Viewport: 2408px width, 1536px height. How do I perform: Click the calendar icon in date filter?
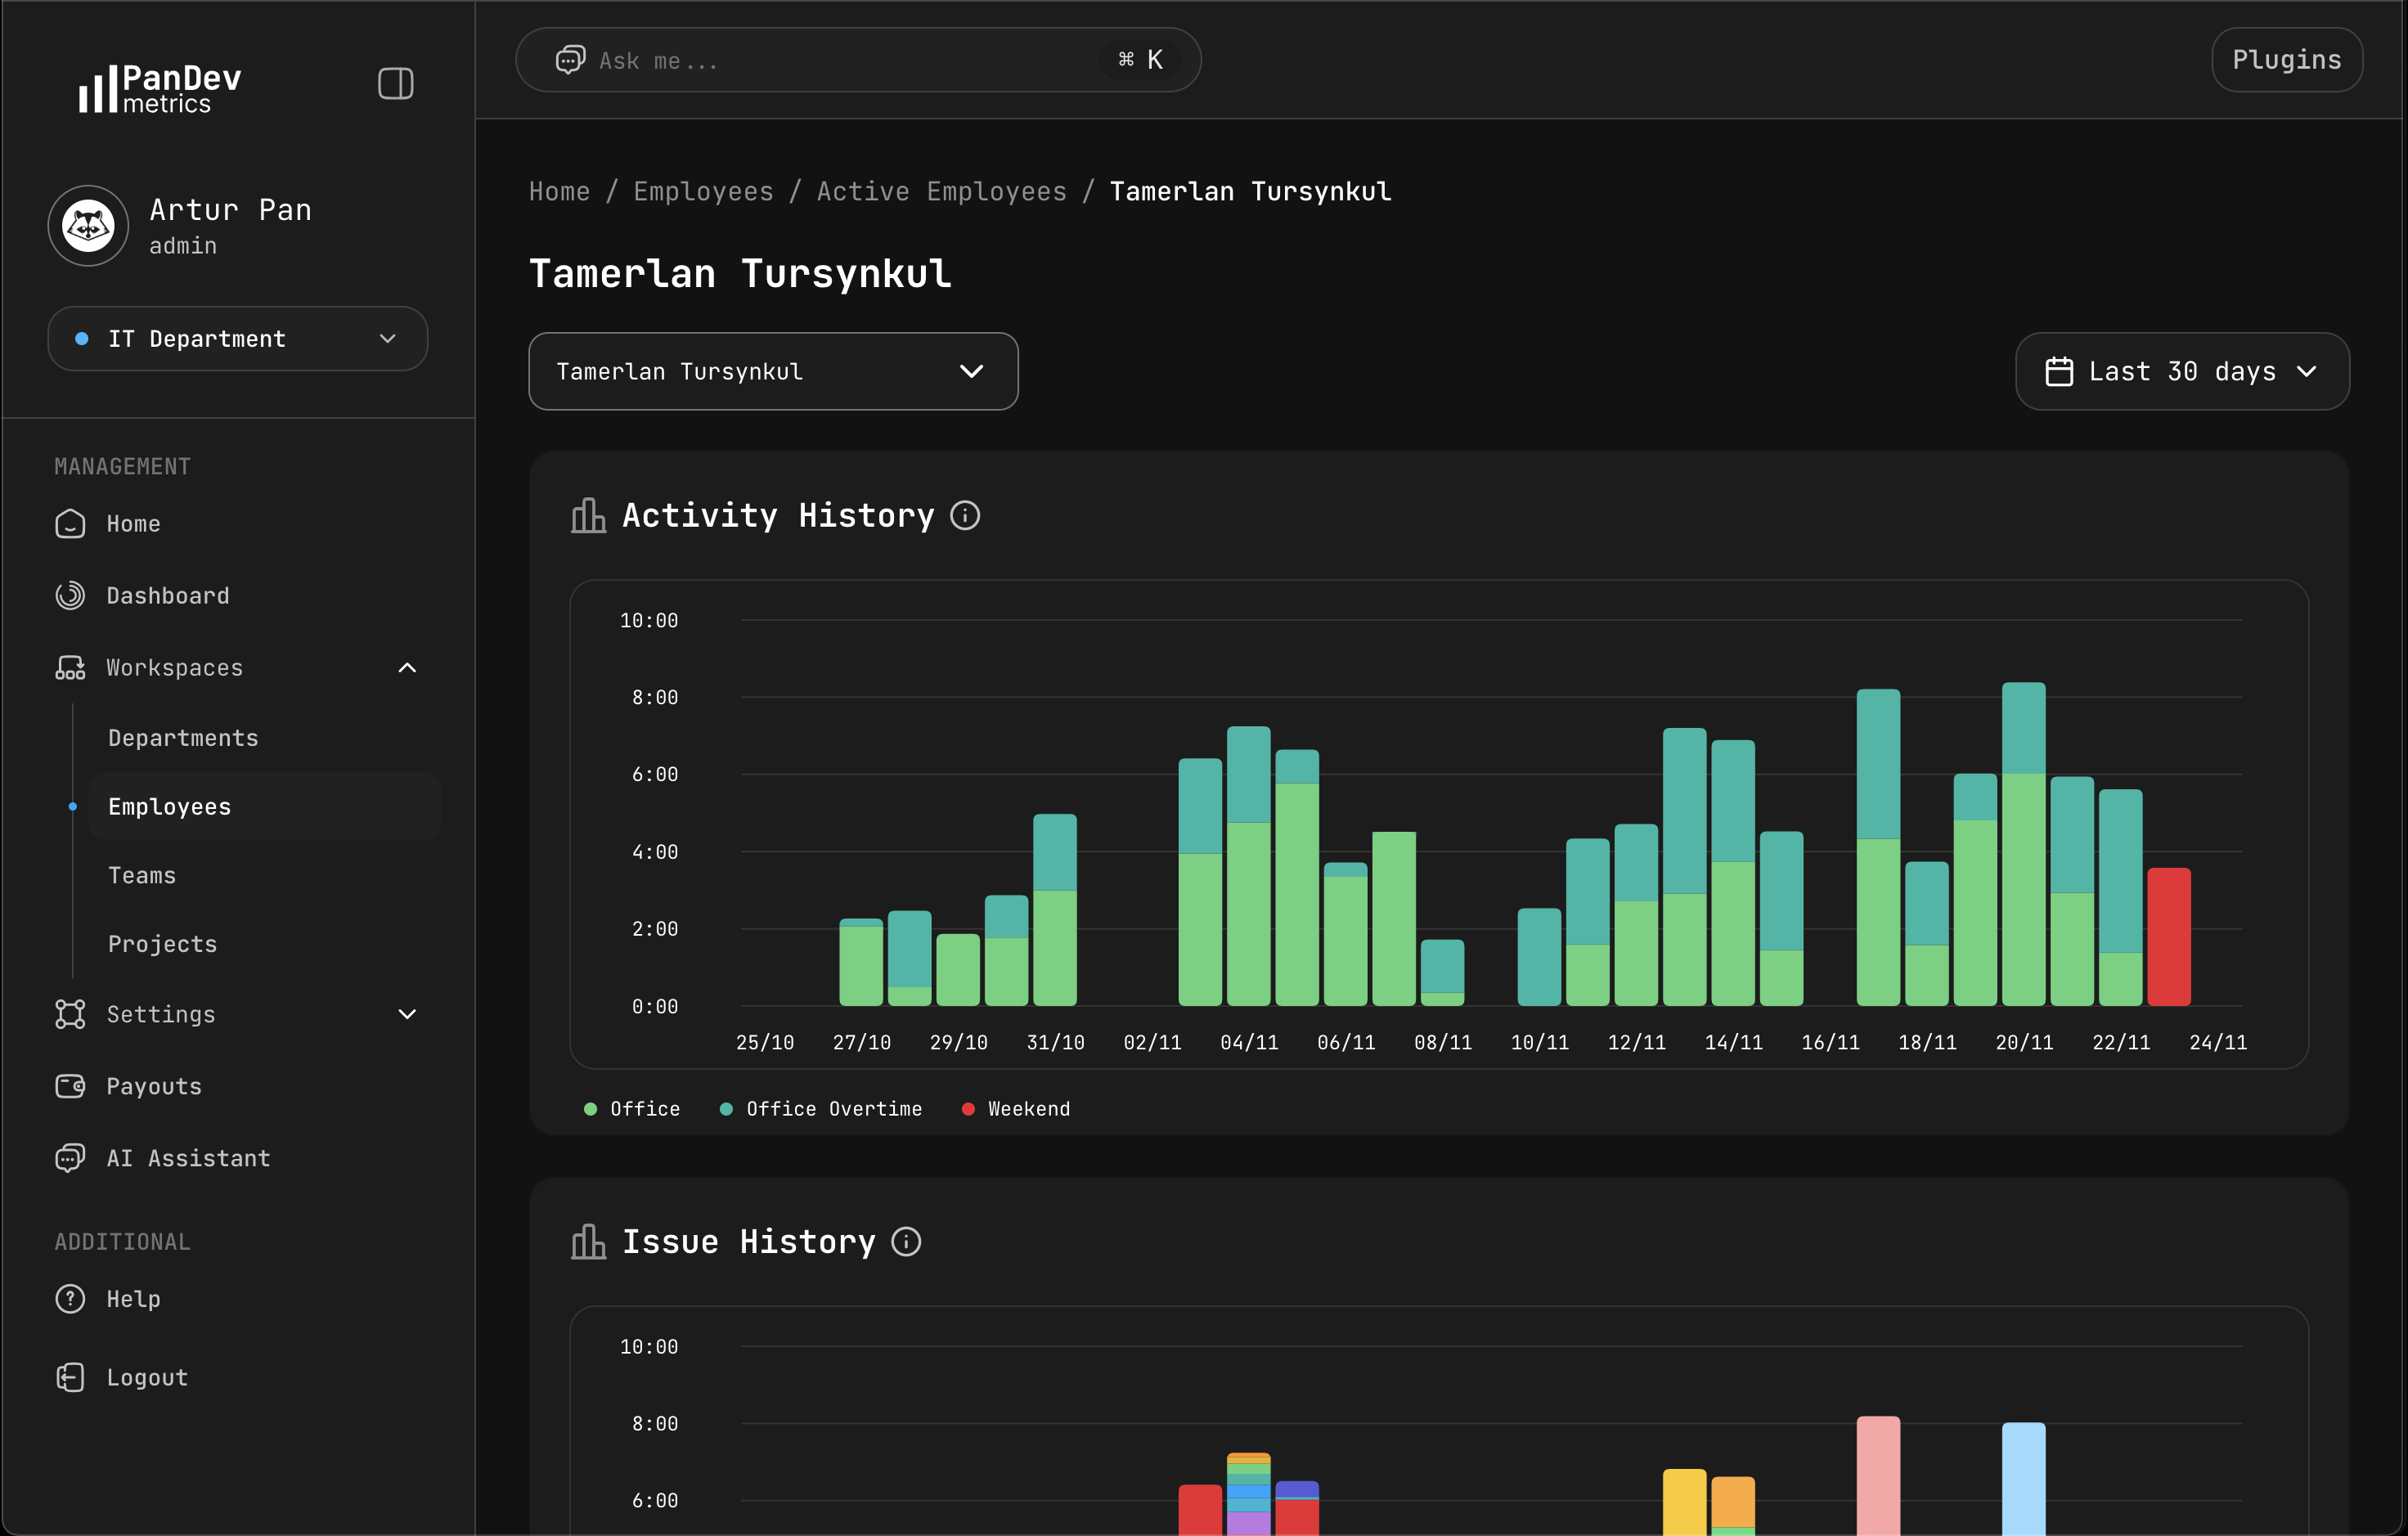tap(2059, 371)
